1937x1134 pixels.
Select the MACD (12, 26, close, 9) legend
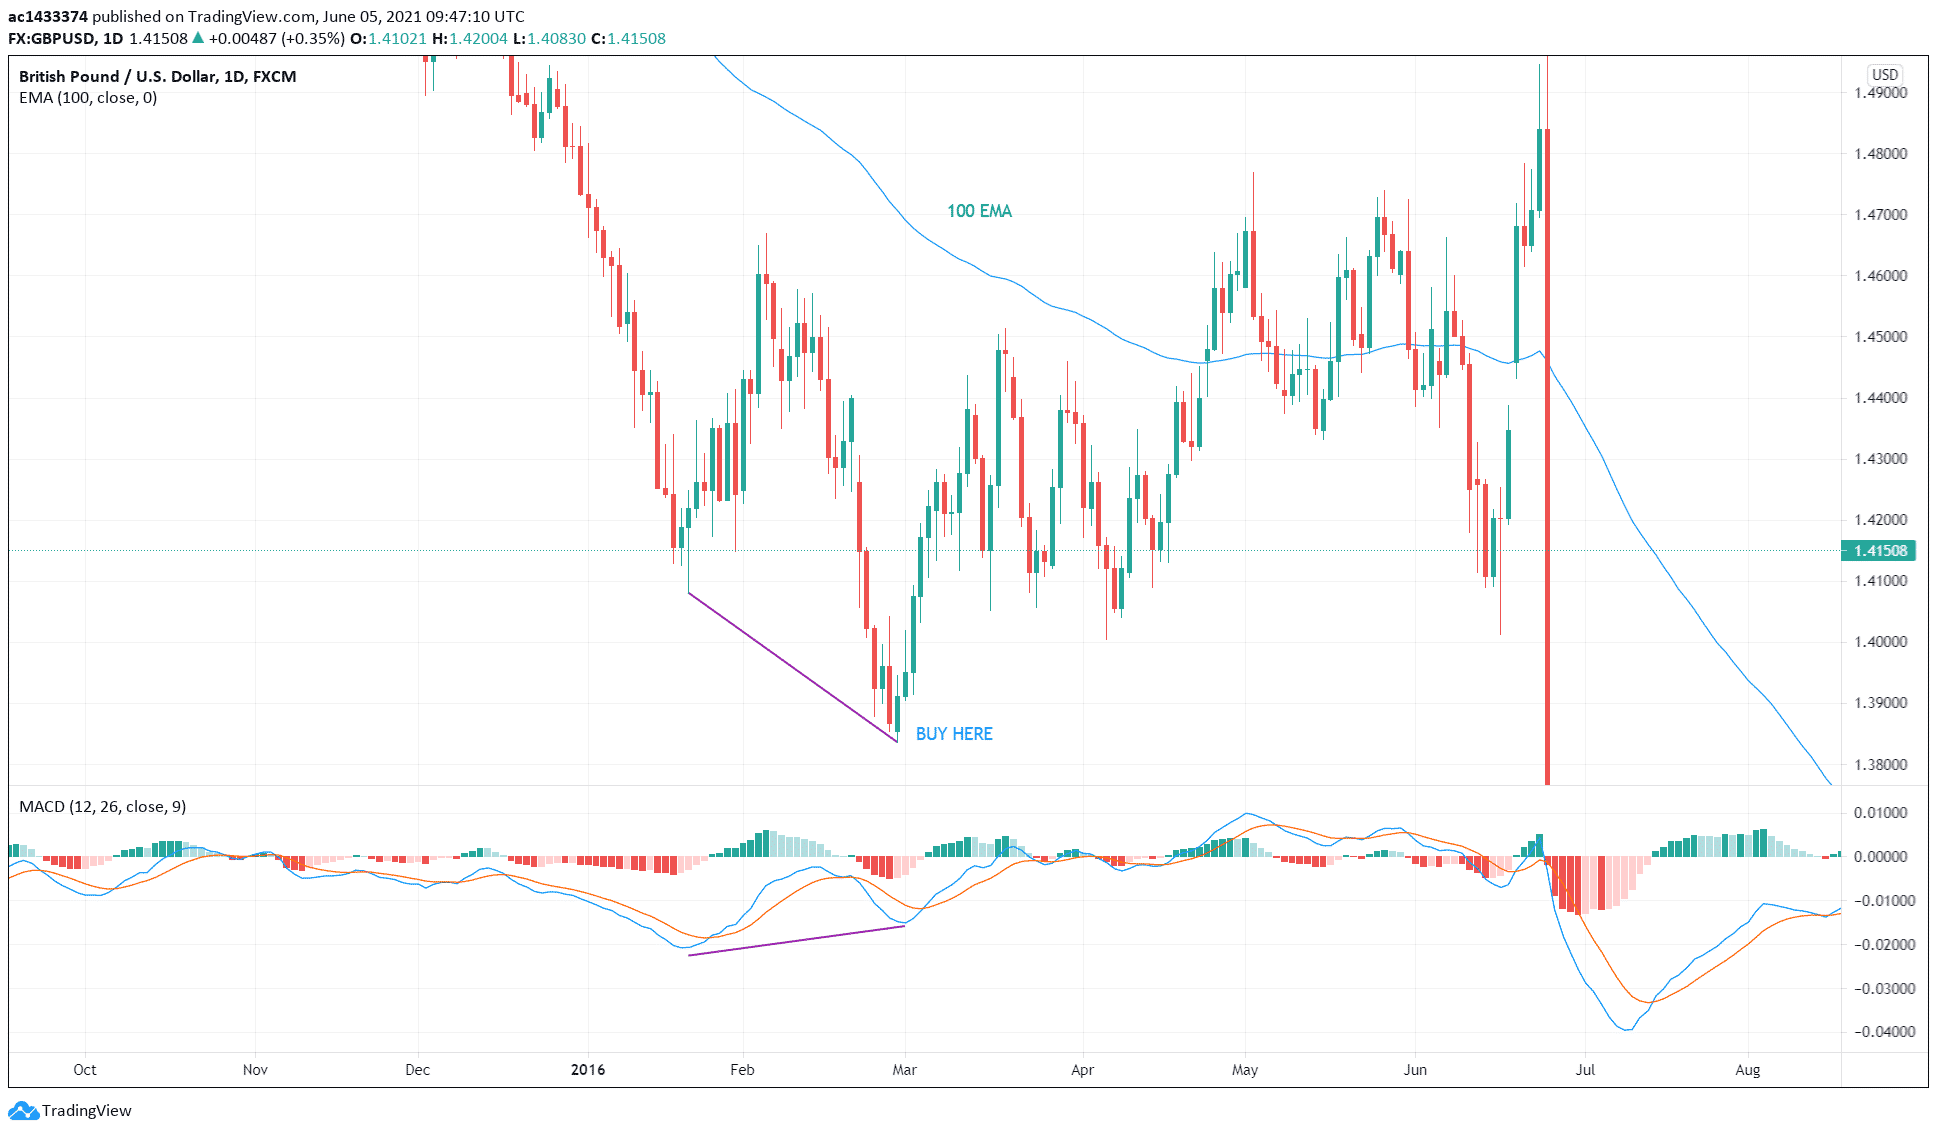pyautogui.click(x=103, y=806)
